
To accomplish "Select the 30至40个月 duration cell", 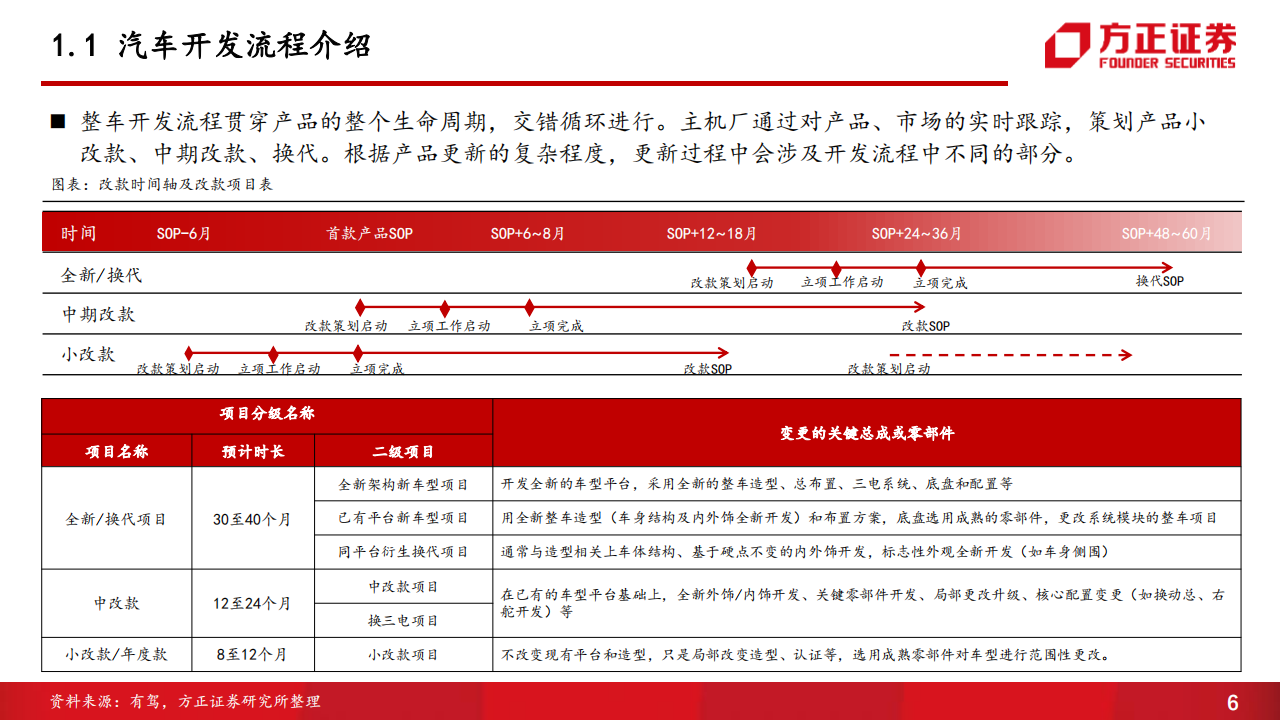I will [x=252, y=519].
